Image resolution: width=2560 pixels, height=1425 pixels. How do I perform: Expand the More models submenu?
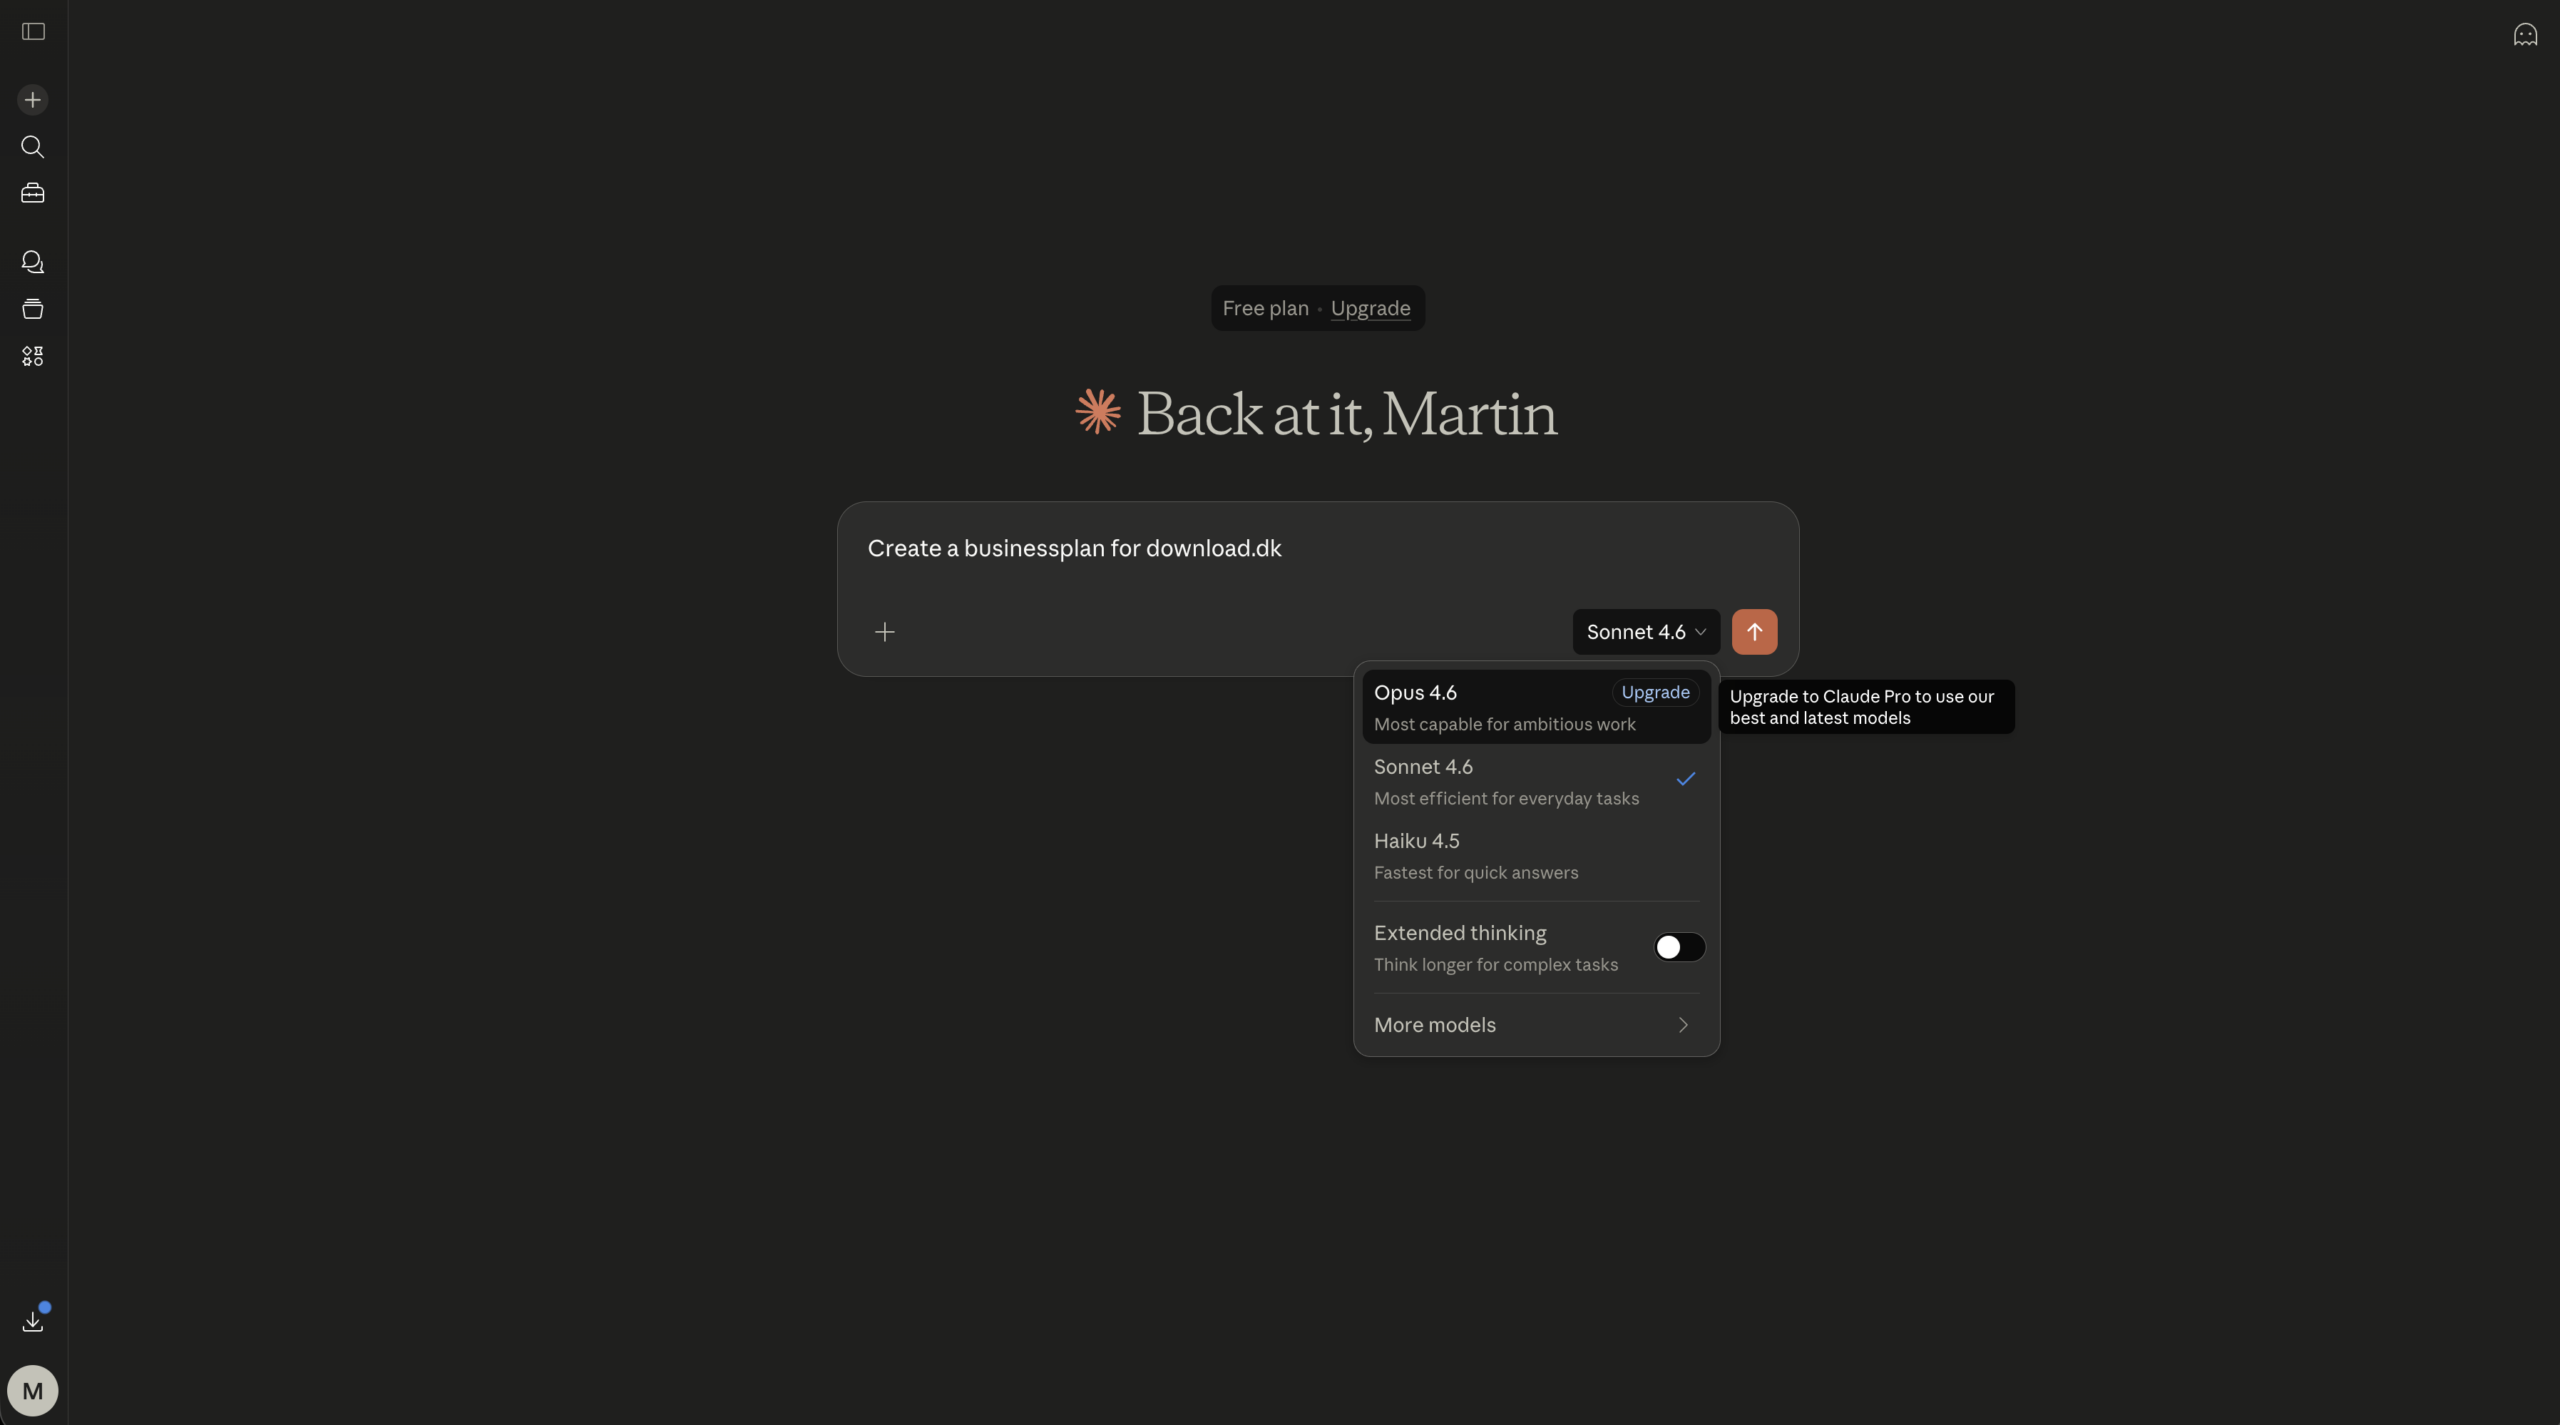pyautogui.click(x=1535, y=1025)
